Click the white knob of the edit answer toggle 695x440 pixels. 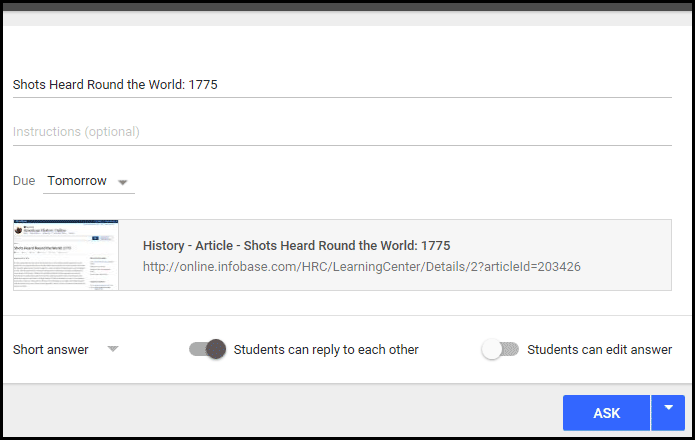tap(491, 349)
